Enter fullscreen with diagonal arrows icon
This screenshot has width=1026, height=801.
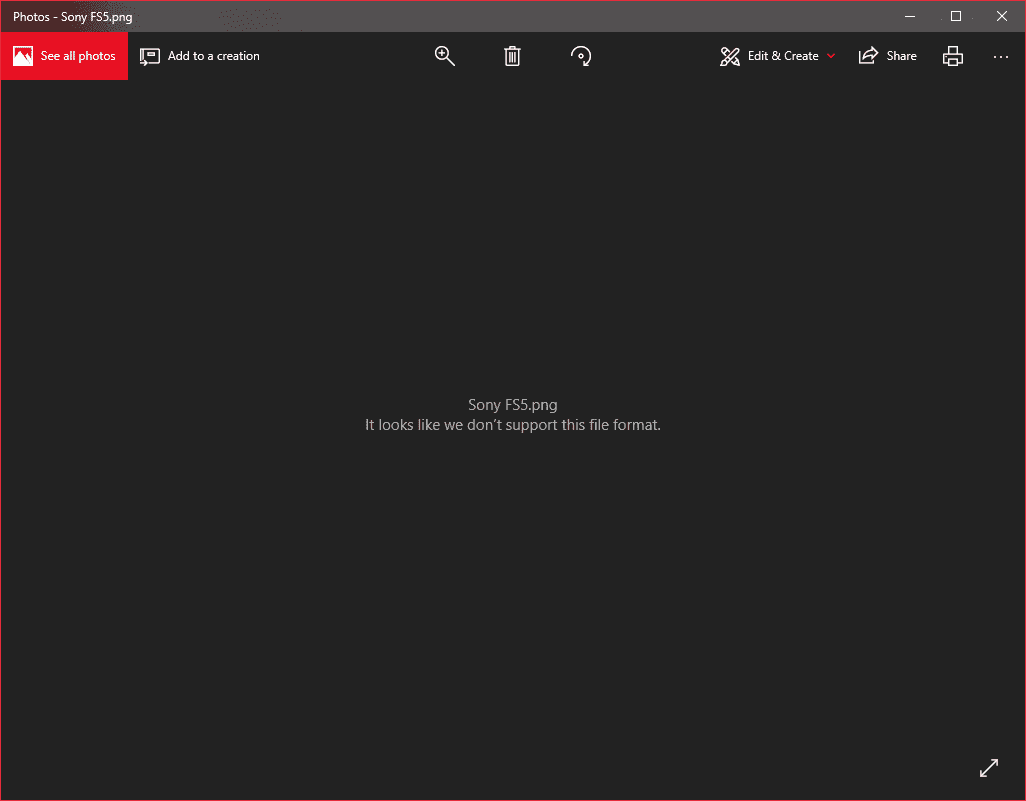(989, 768)
